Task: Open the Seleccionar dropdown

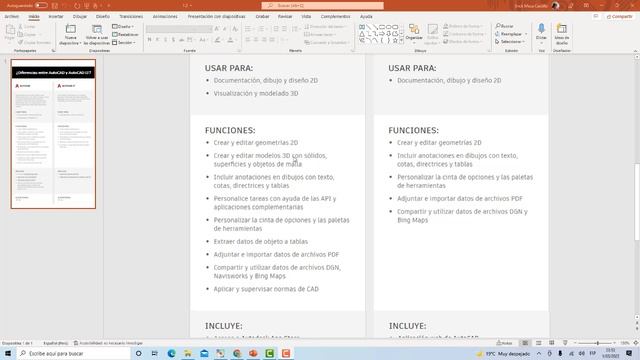Action: 510,42
